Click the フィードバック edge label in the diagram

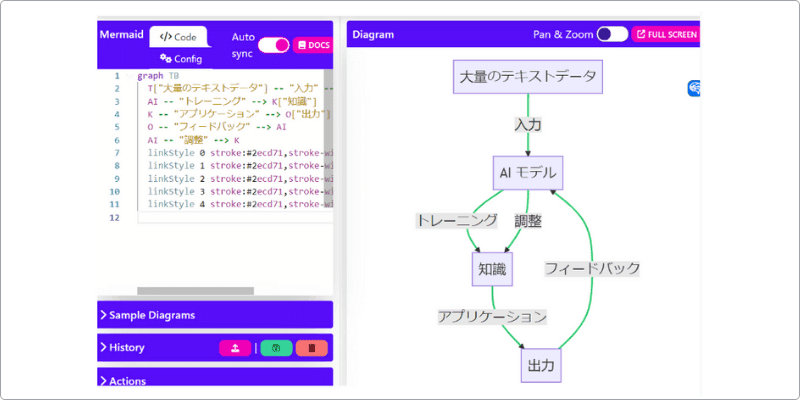[x=592, y=269]
